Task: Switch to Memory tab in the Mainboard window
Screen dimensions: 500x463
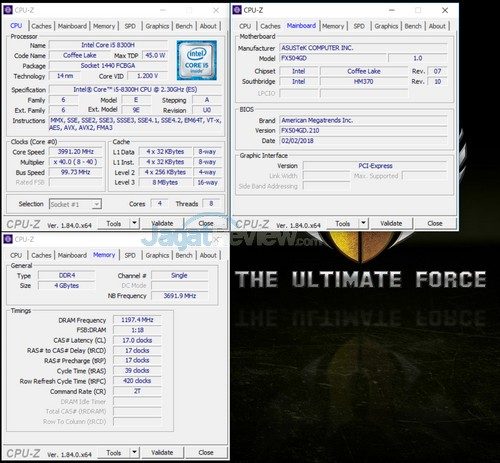Action: tap(333, 26)
